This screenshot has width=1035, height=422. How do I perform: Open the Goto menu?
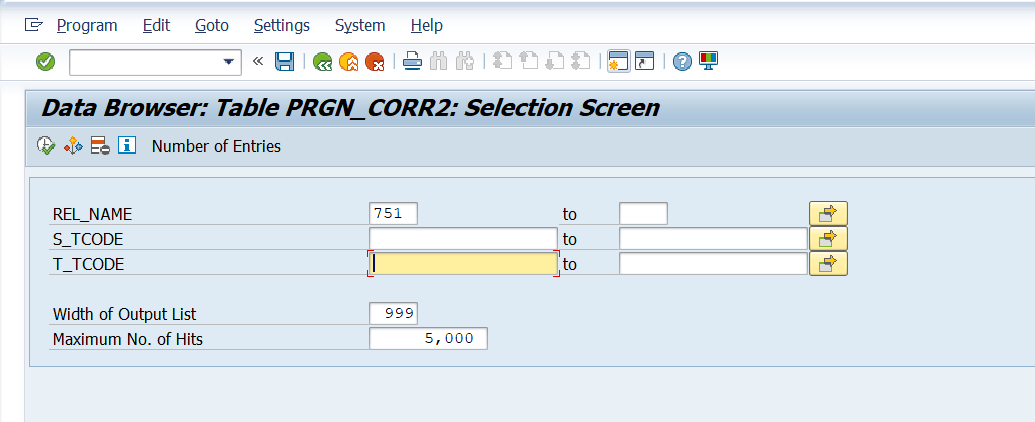[x=212, y=25]
